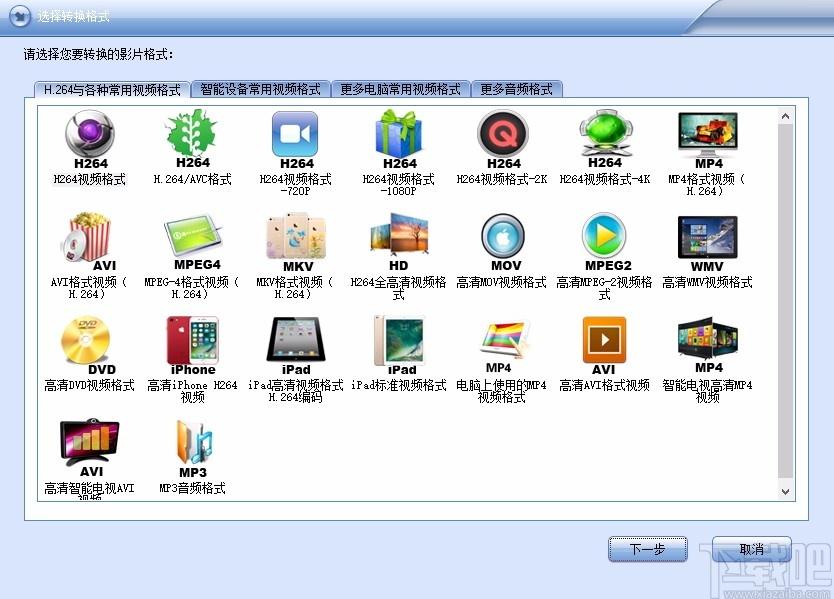Open the 智能设备常用视频格式 tab
The height and width of the screenshot is (599, 834).
coord(260,89)
